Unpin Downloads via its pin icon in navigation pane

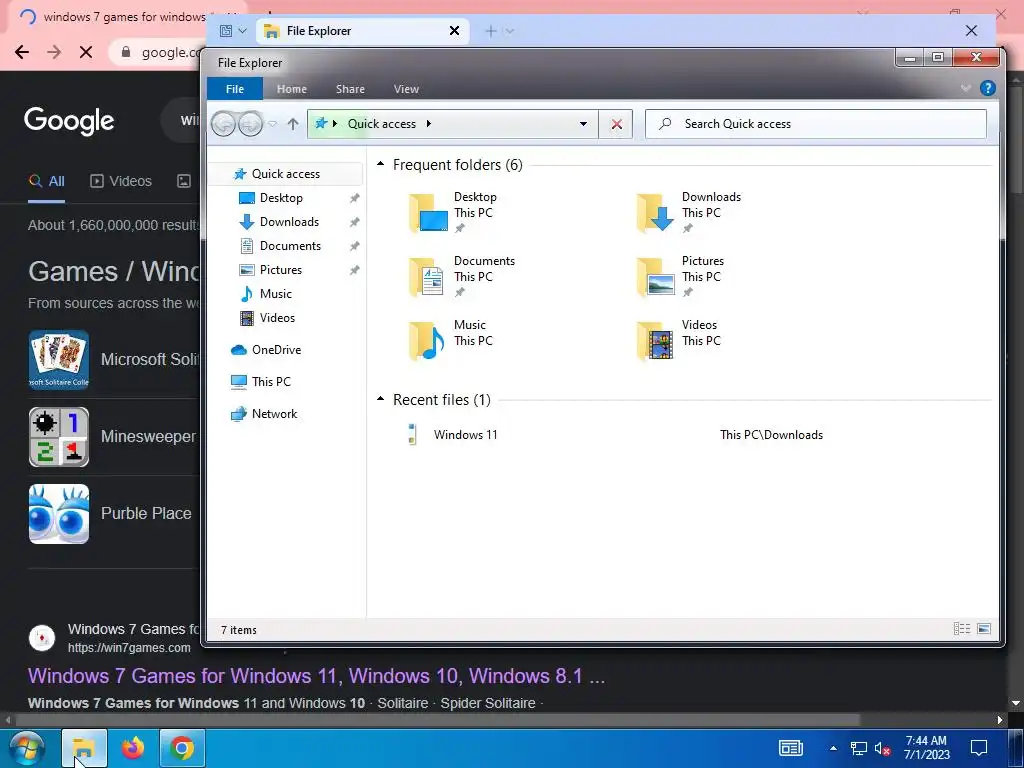pos(355,222)
